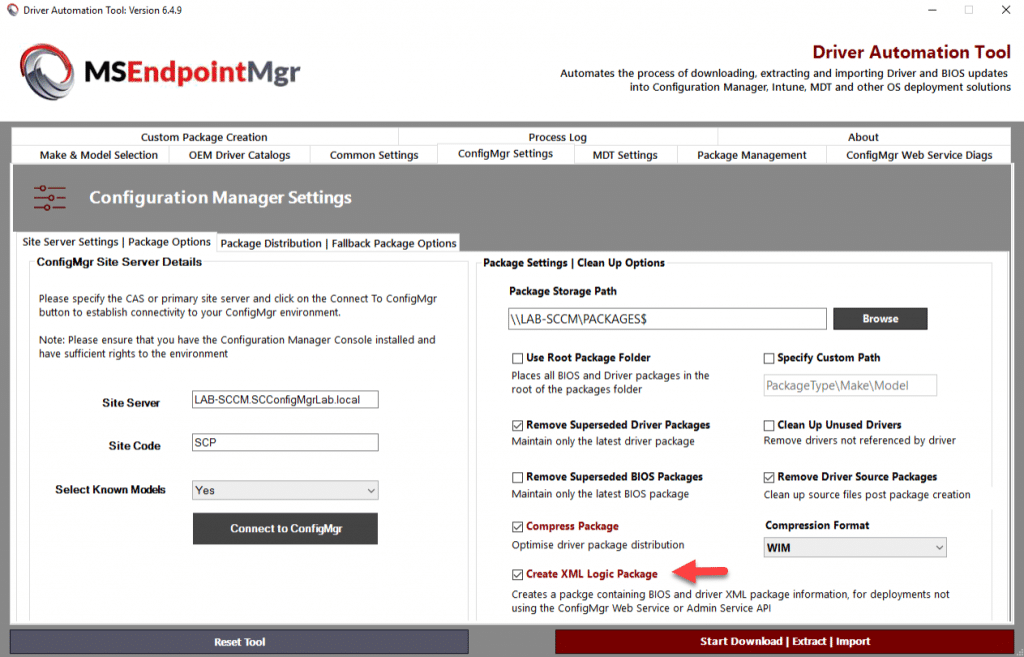
Task: Click the settings sliders icon in header
Action: point(50,197)
